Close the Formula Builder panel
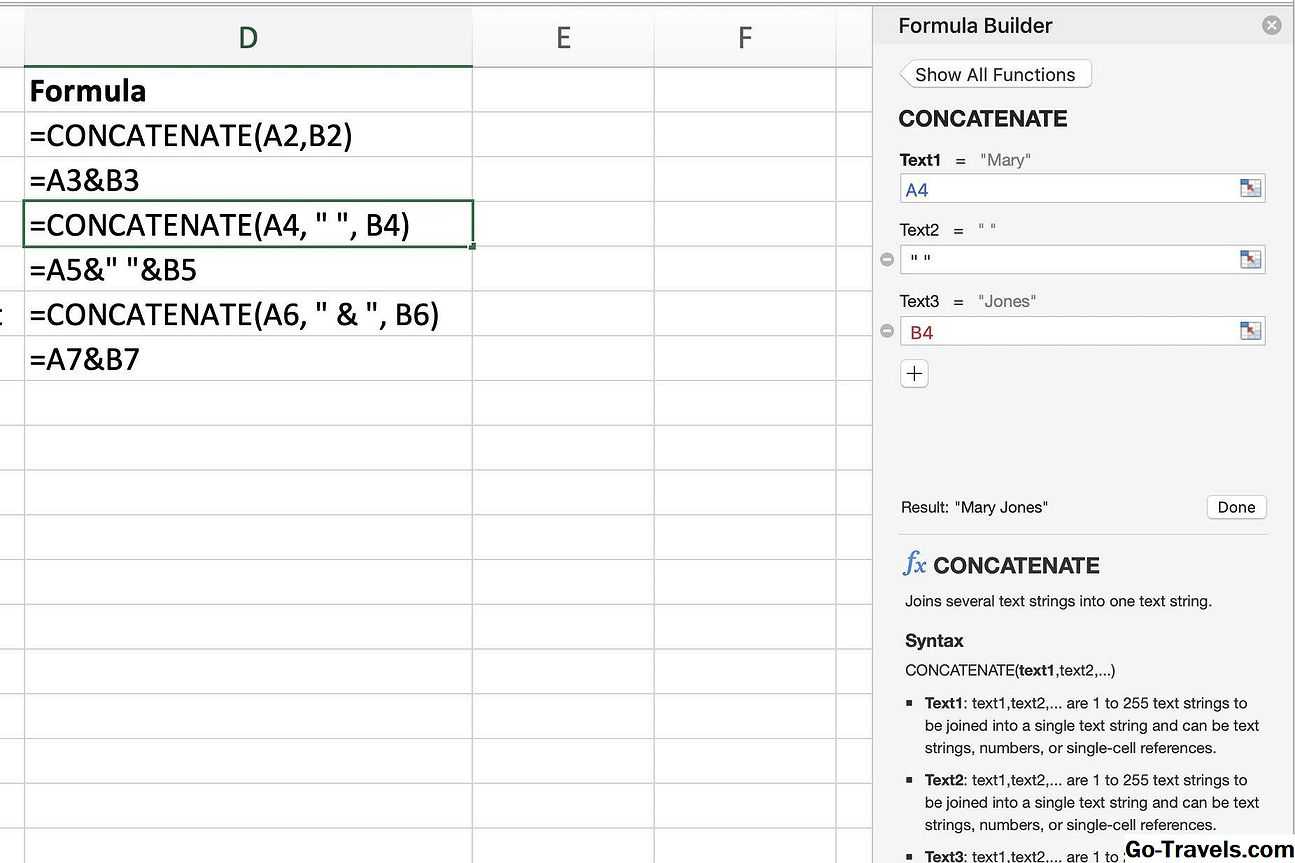 tap(1271, 26)
